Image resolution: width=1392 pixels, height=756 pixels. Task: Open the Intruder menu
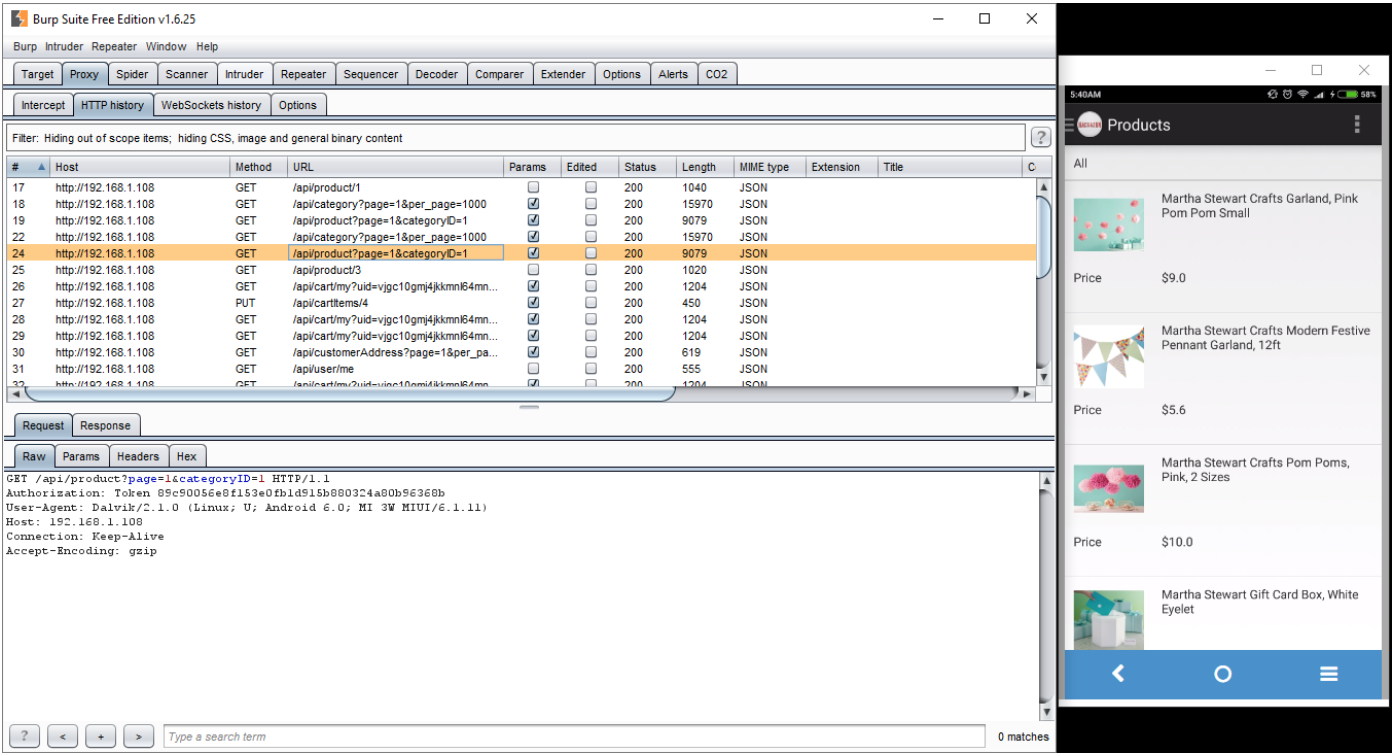pos(64,46)
